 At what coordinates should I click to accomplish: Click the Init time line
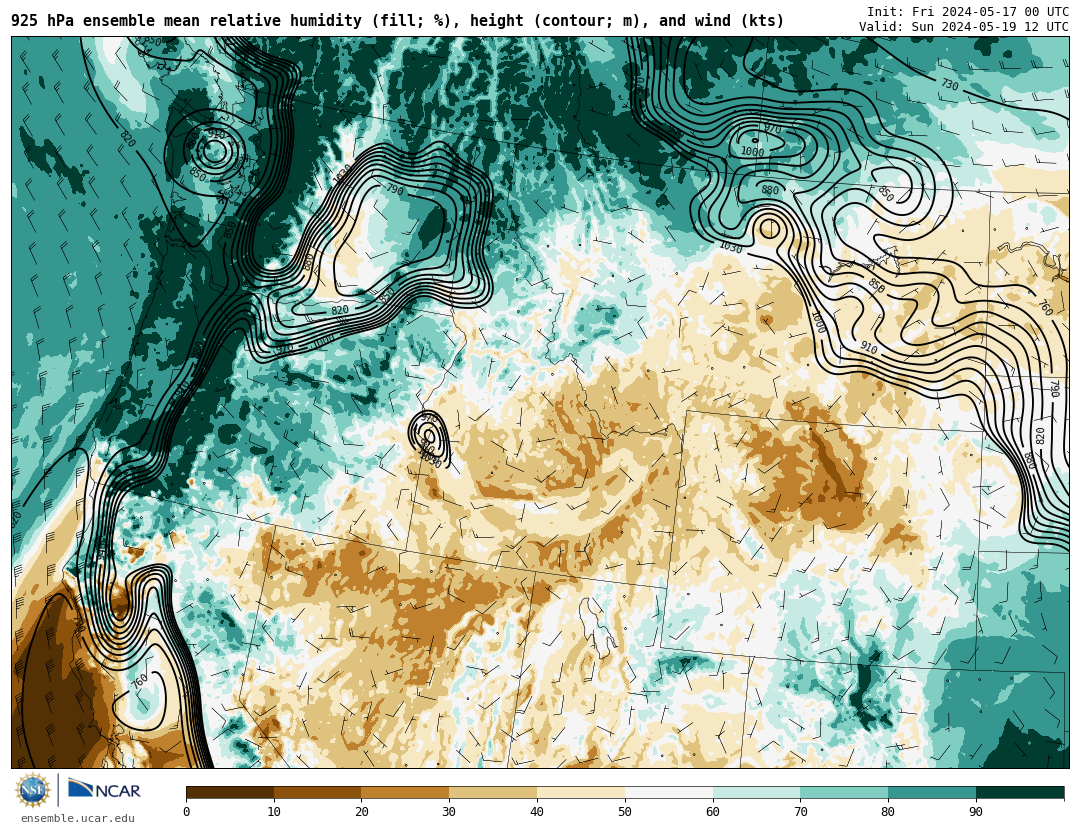[968, 12]
